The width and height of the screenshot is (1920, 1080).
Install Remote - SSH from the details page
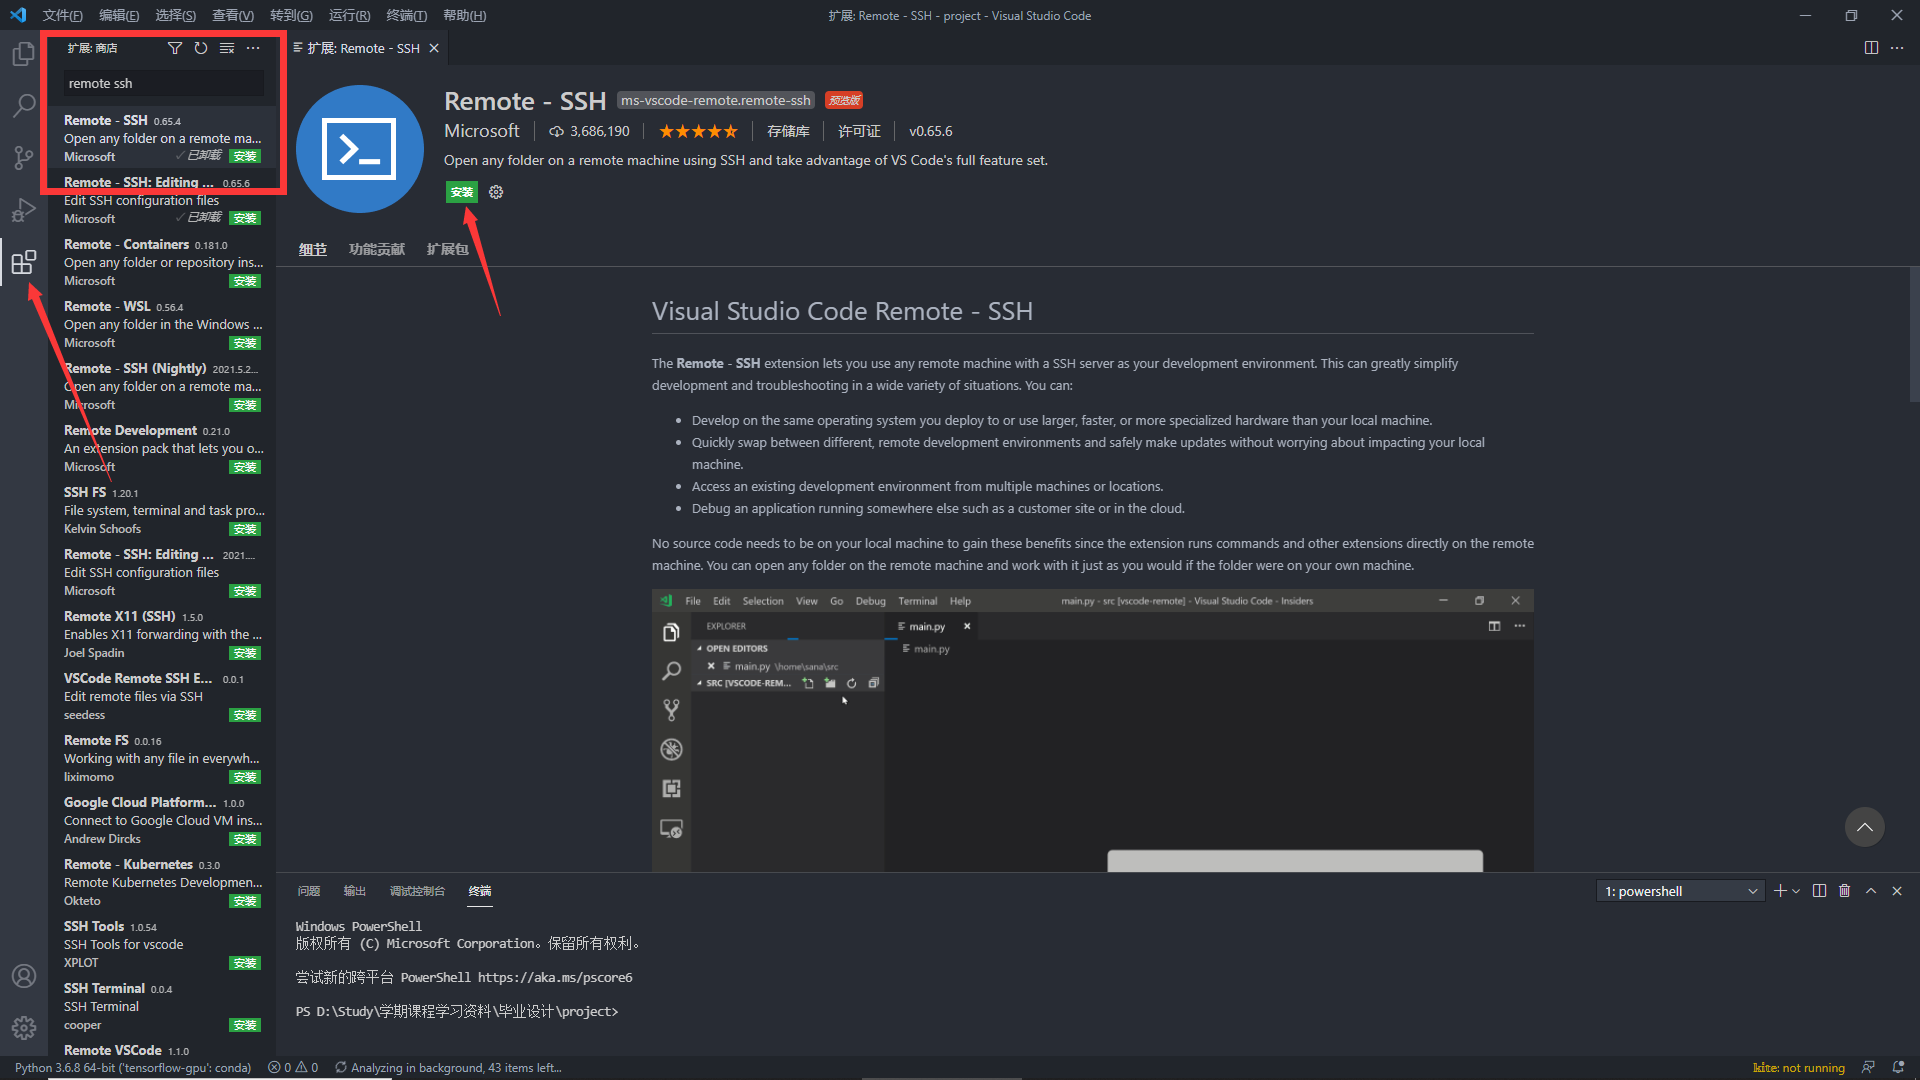[462, 192]
